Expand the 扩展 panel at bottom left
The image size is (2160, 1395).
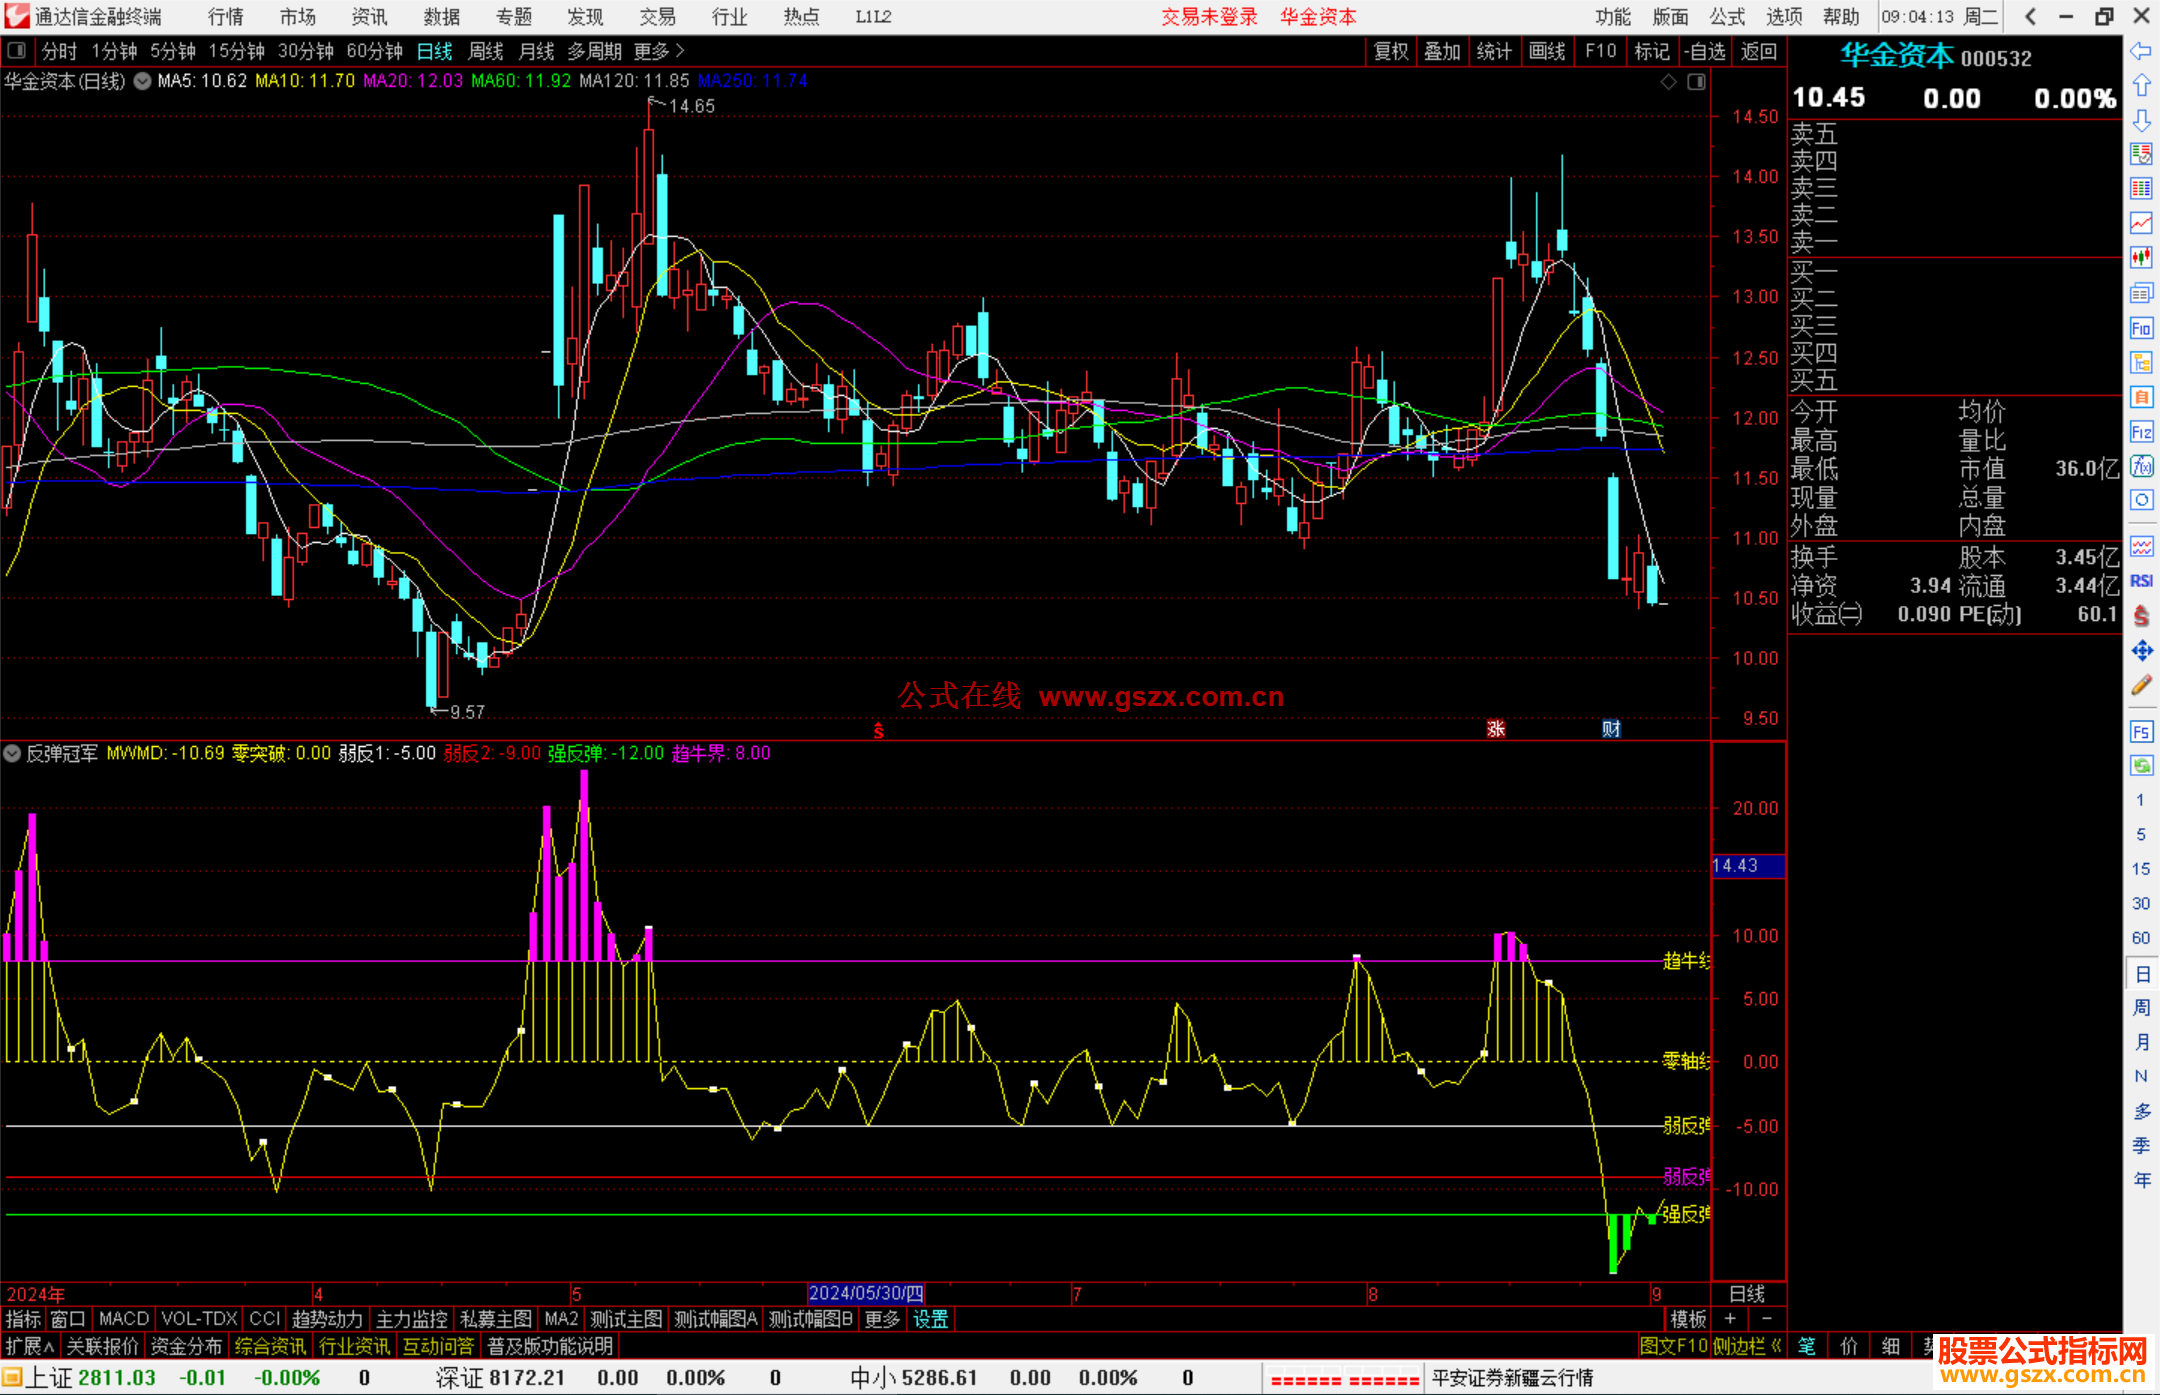coord(29,1346)
